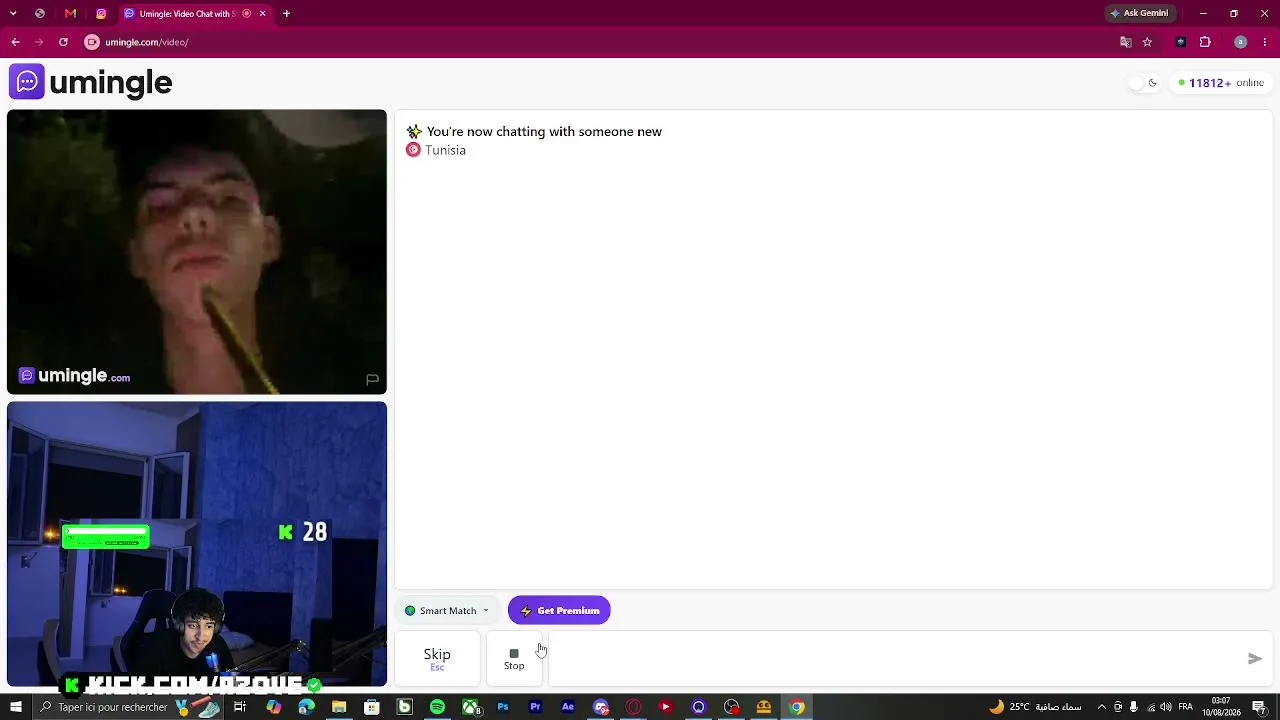Click the Get Premium button
Viewport: 1280px width, 720px height.
[559, 610]
